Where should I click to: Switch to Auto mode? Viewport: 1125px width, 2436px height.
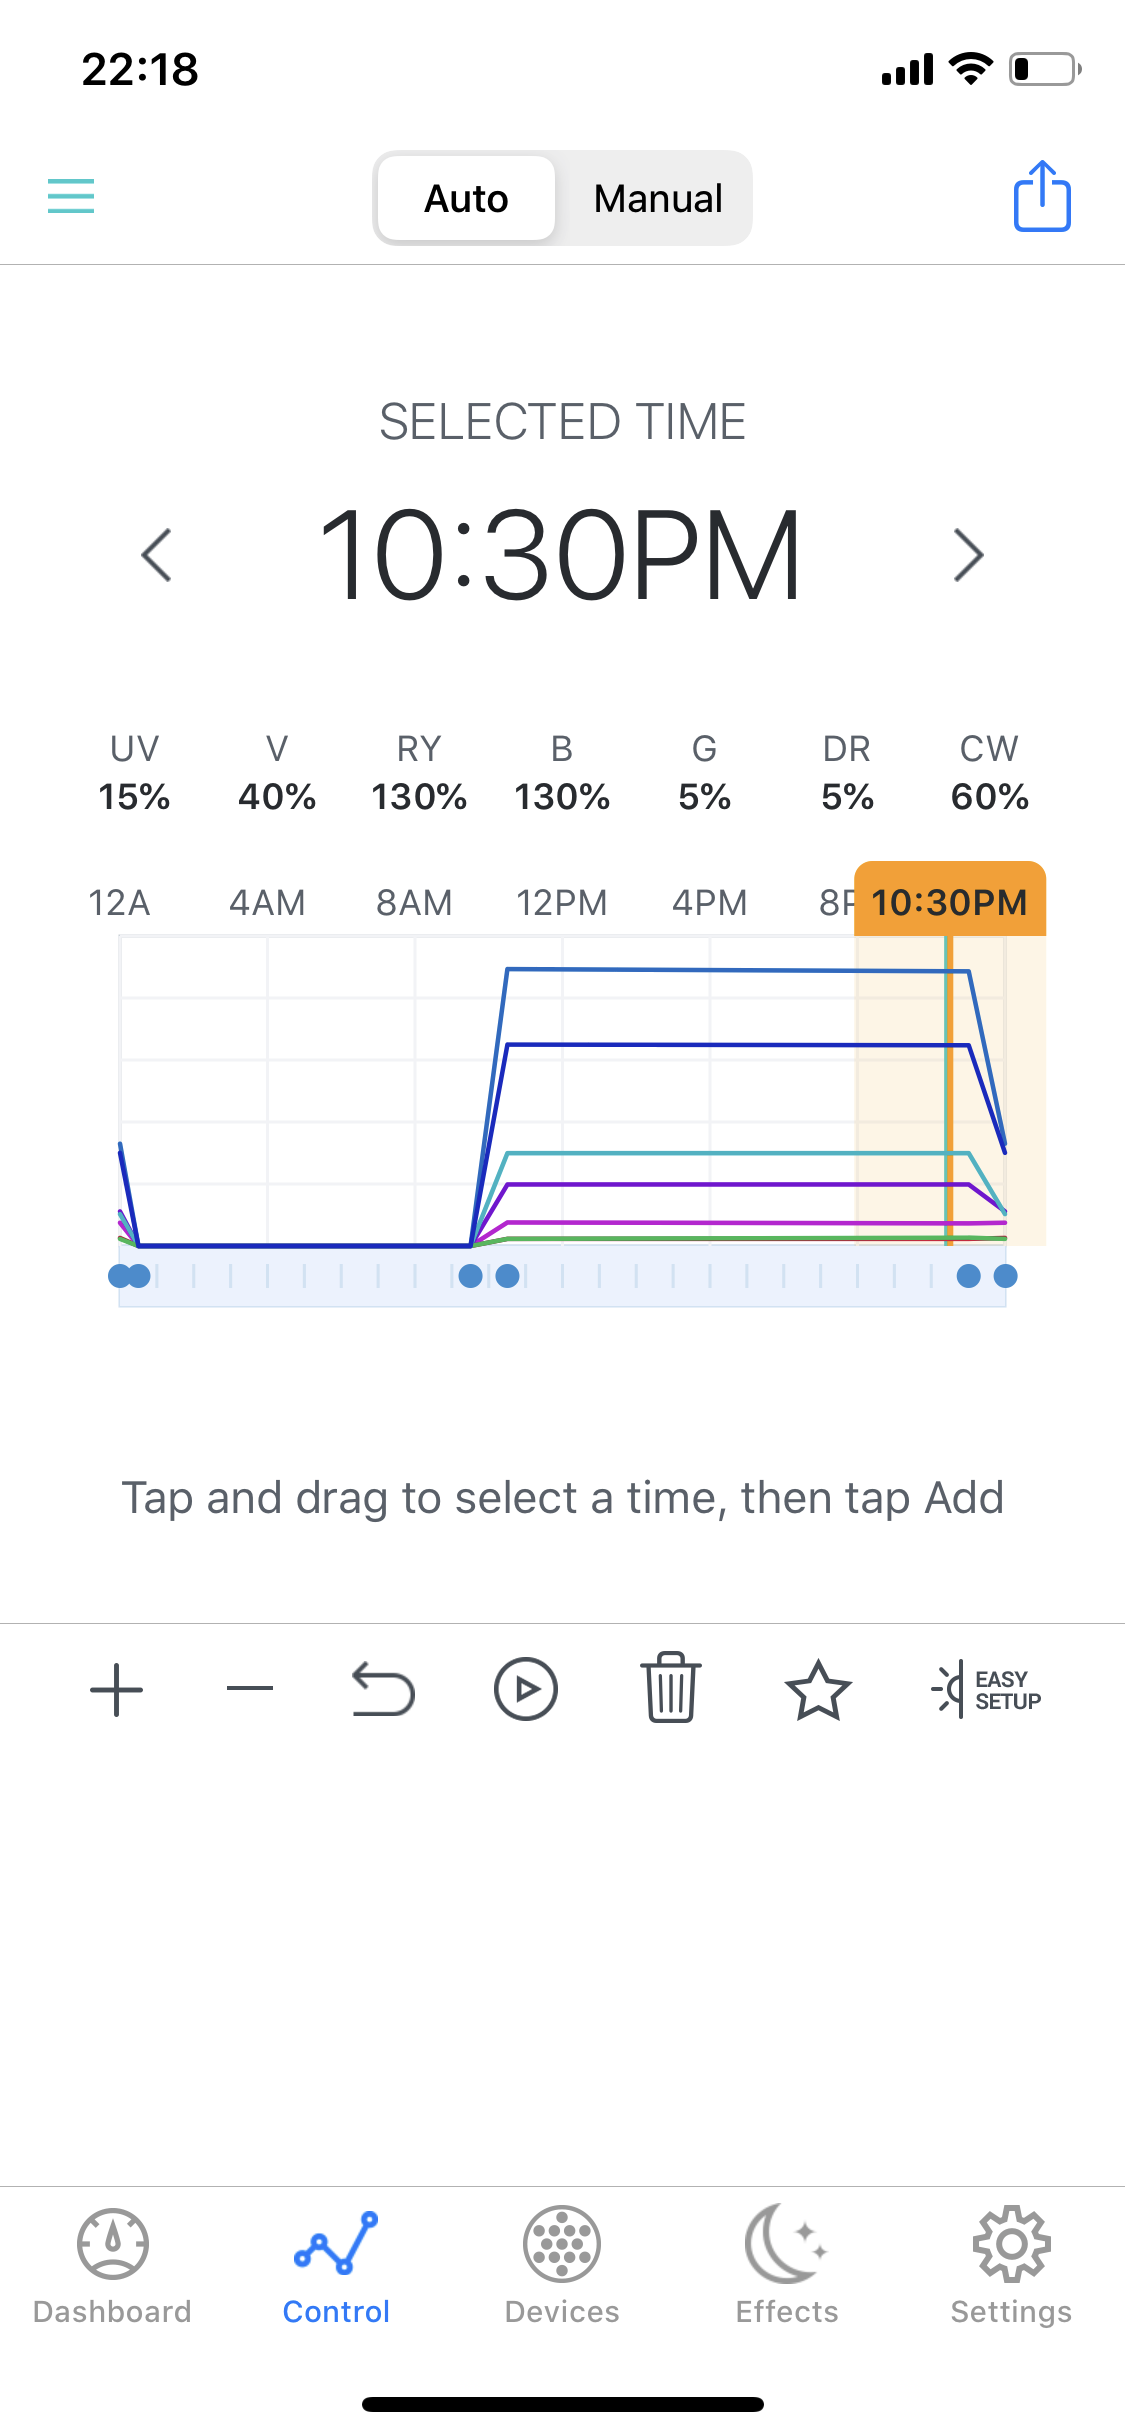pyautogui.click(x=466, y=198)
